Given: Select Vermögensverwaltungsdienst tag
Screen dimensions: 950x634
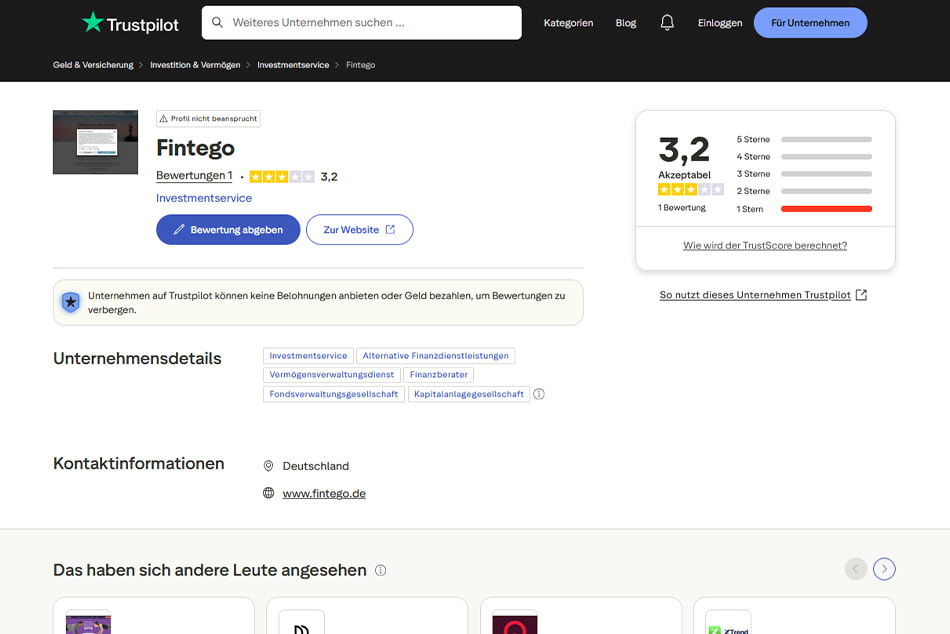Looking at the screenshot, I should 331,375.
